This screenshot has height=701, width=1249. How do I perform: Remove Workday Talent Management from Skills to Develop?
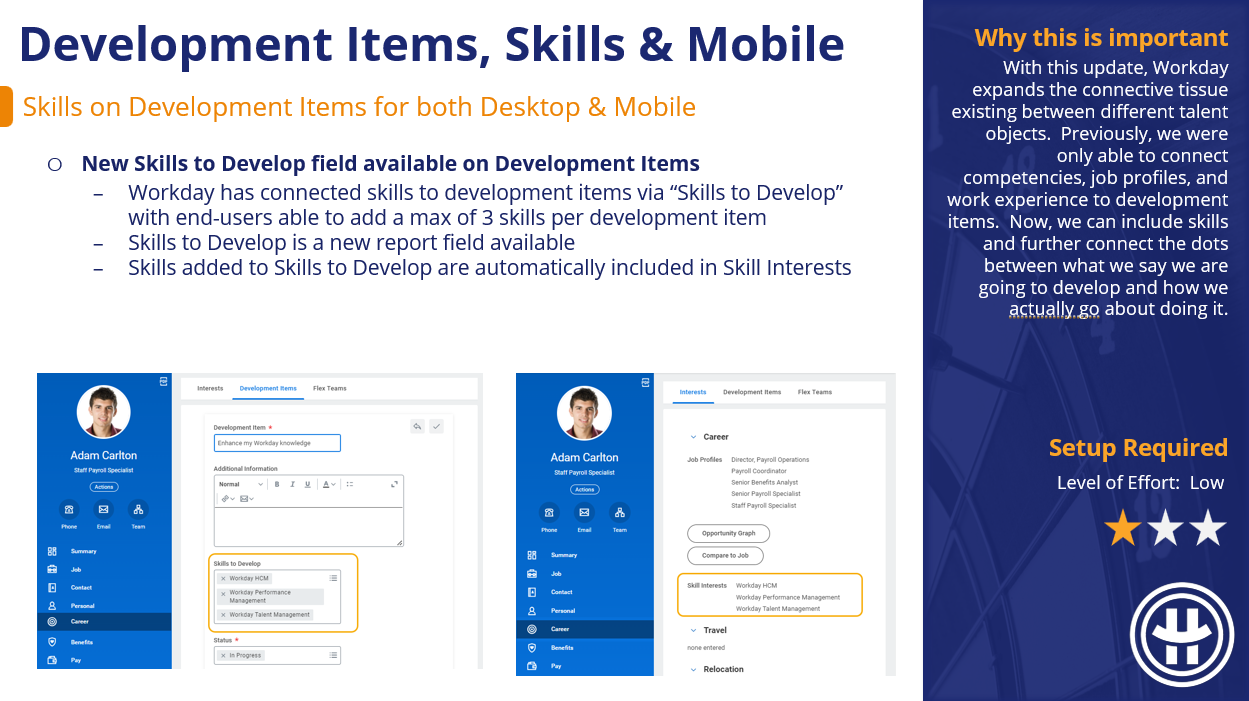coord(223,615)
